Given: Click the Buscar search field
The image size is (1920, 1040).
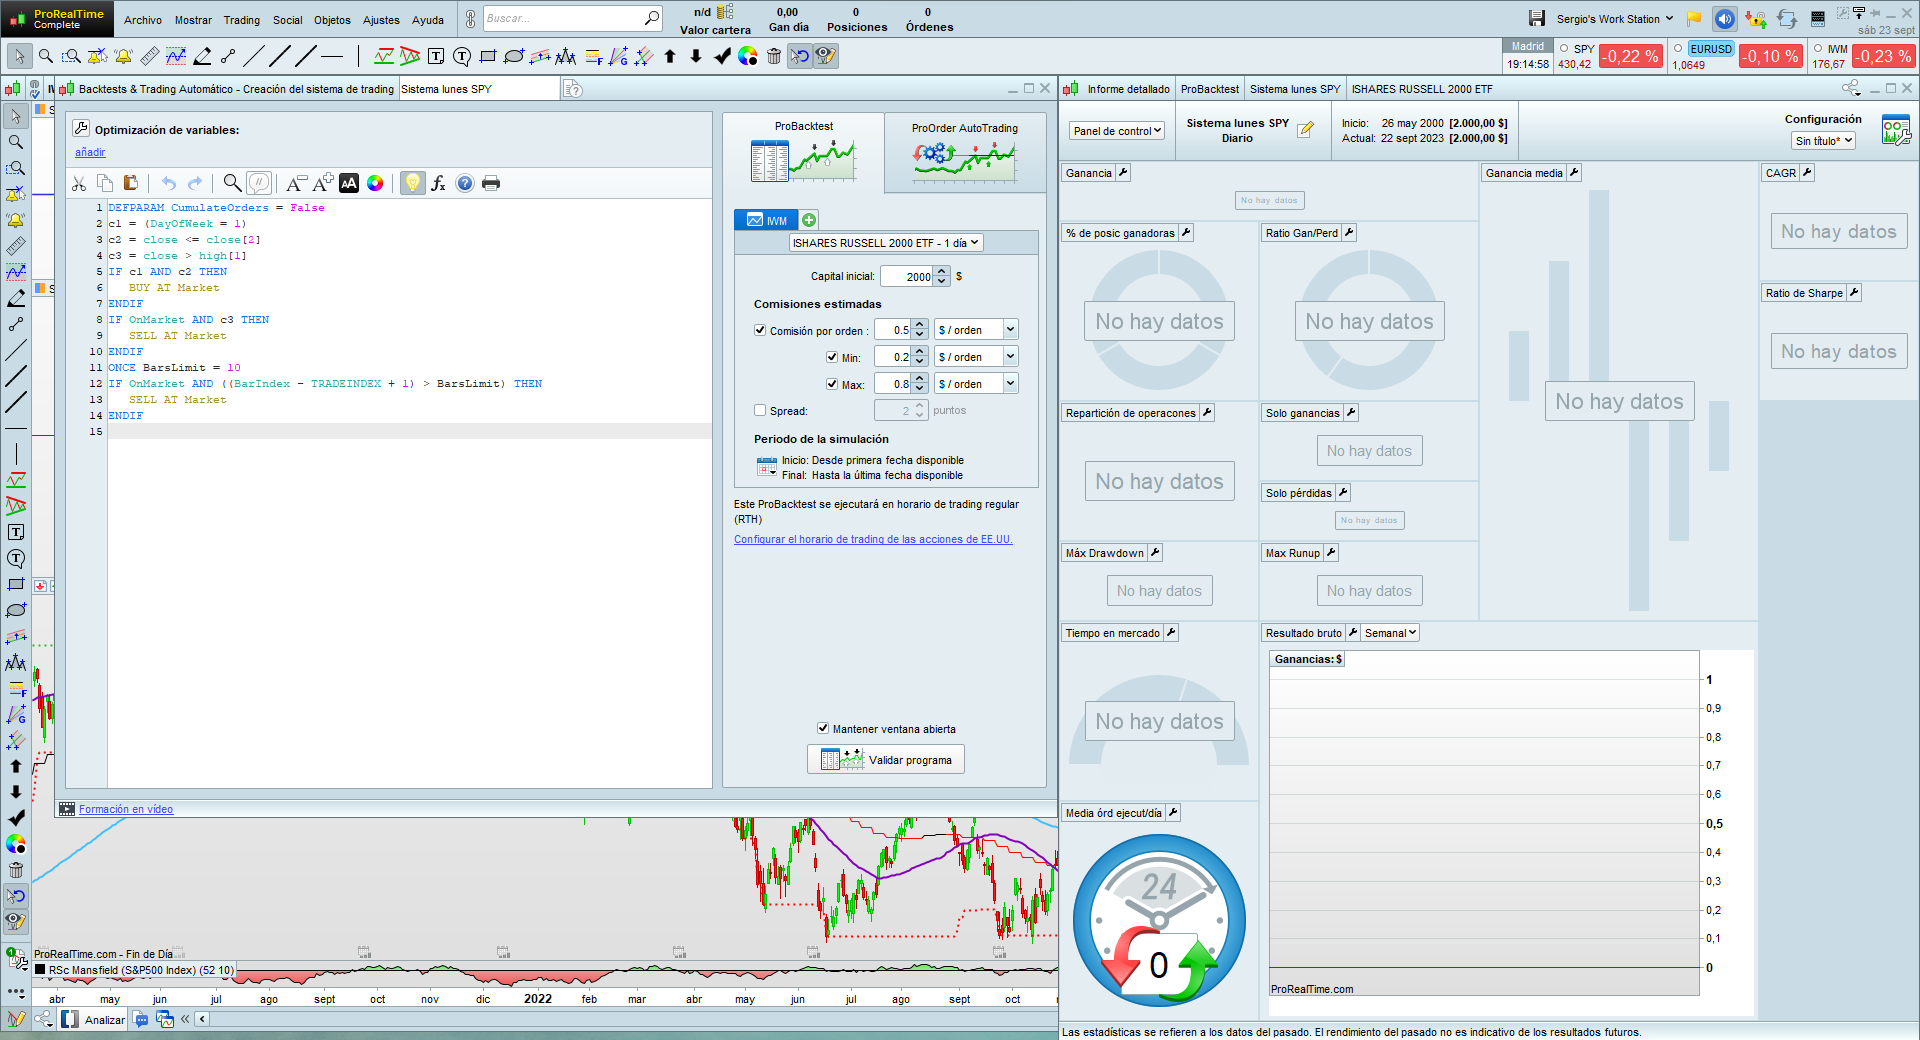Looking at the screenshot, I should tap(573, 18).
